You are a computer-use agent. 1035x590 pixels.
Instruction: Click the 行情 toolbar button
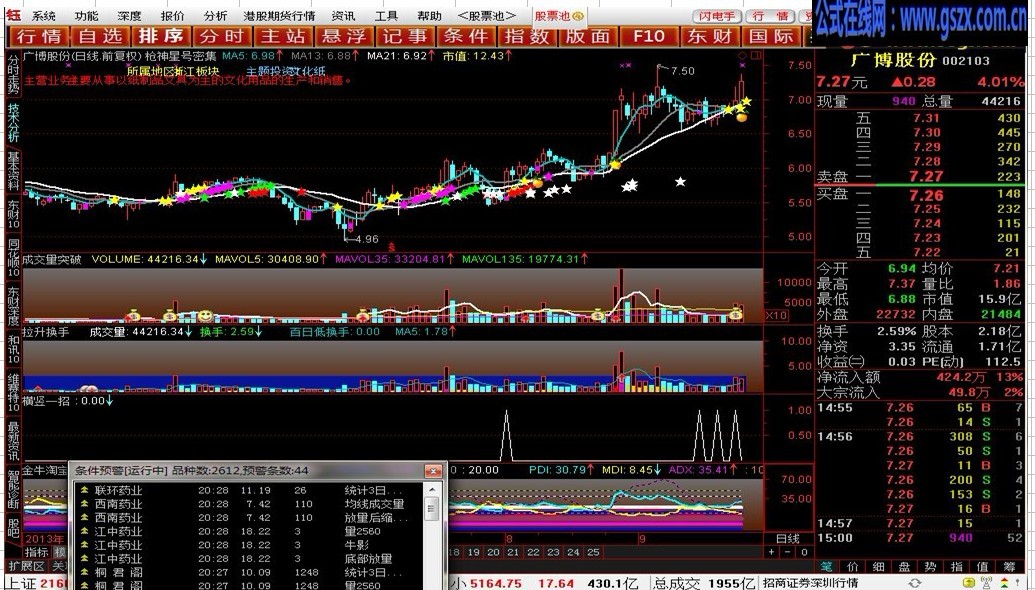point(42,36)
